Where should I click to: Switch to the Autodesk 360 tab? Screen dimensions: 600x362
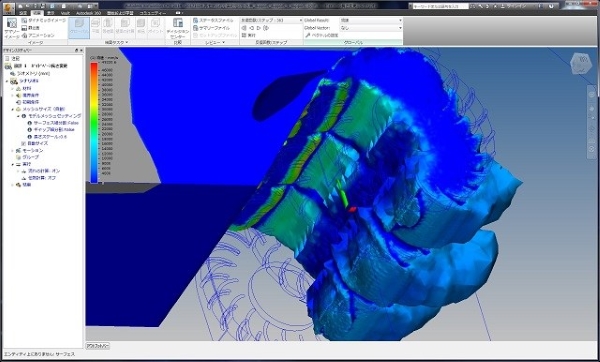pos(88,13)
